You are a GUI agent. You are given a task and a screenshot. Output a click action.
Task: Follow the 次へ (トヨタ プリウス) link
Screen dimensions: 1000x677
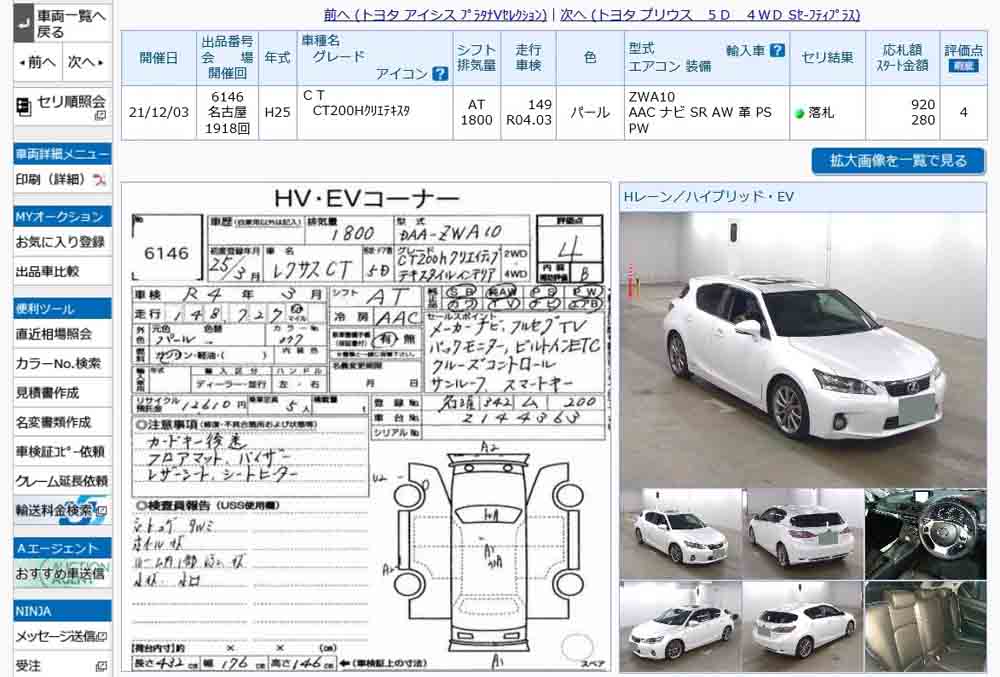click(x=710, y=15)
